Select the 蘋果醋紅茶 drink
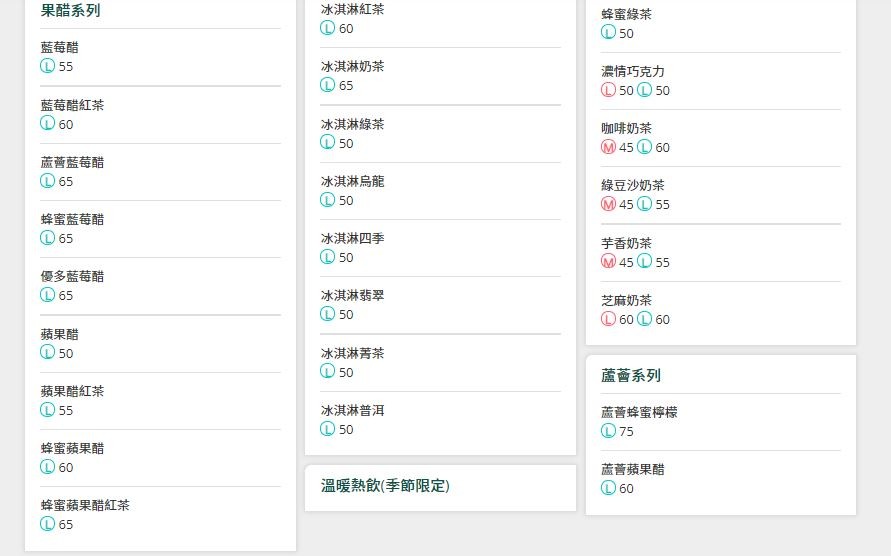Image resolution: width=891 pixels, height=556 pixels. [x=72, y=391]
